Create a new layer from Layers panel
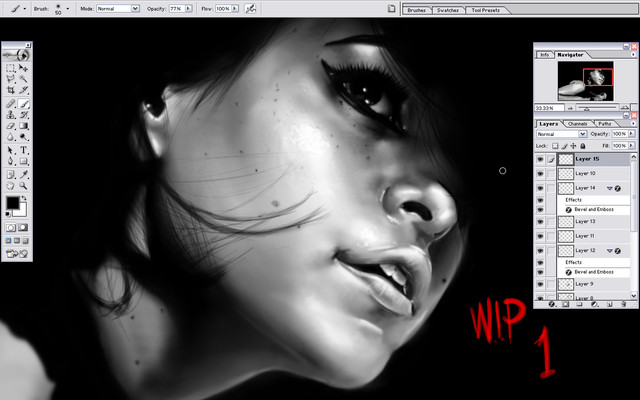 [x=609, y=304]
